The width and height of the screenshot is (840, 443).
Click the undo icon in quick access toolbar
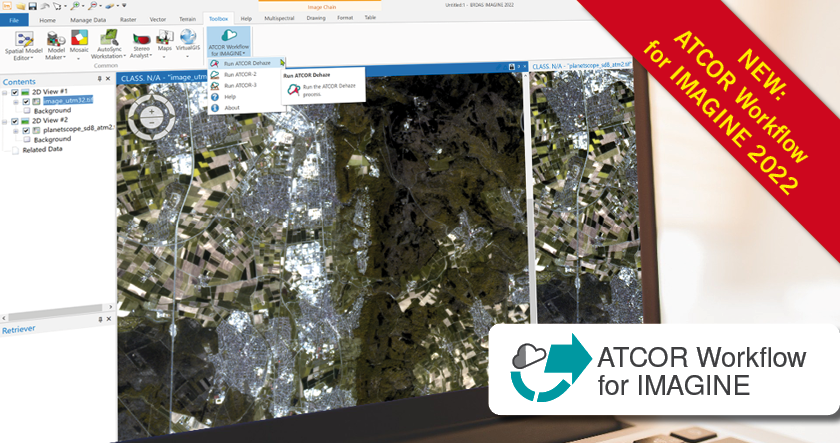[x=44, y=6]
